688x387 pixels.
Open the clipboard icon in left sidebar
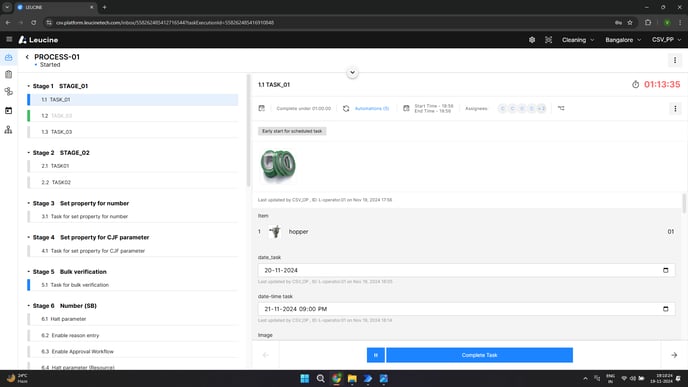point(8,75)
